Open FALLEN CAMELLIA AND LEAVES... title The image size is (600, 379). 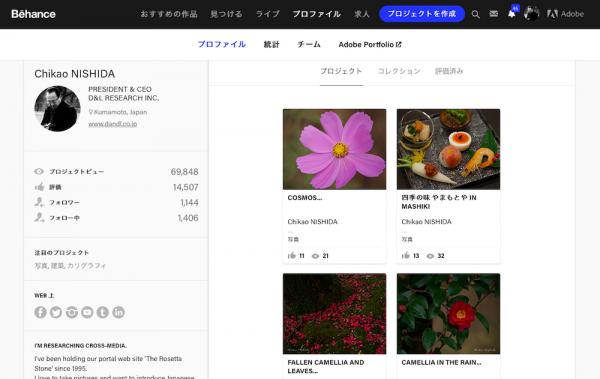(x=326, y=366)
